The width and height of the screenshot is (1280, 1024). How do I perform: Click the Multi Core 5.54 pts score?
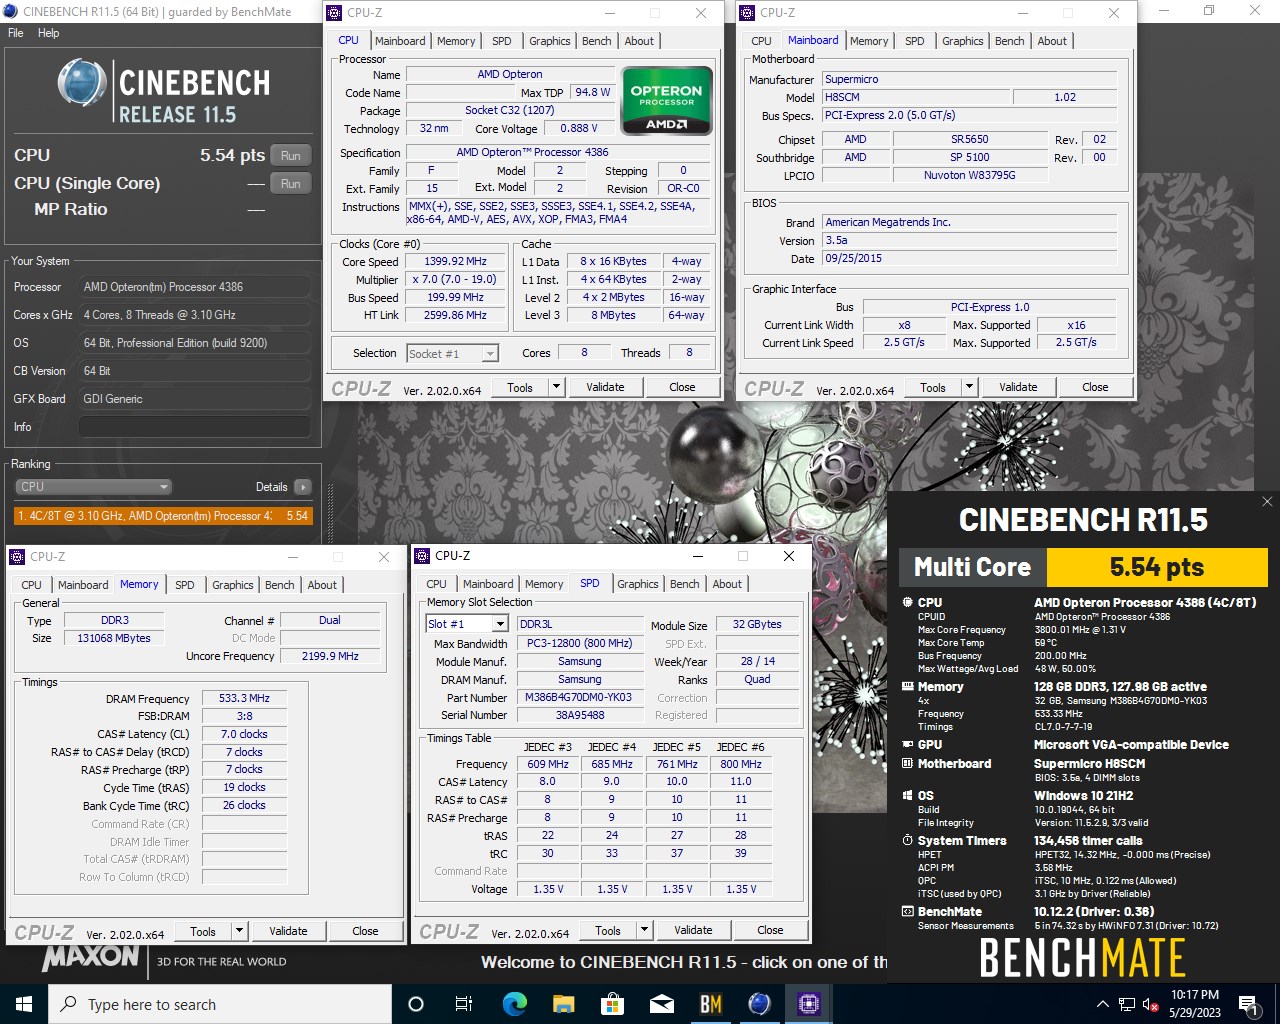(1156, 567)
